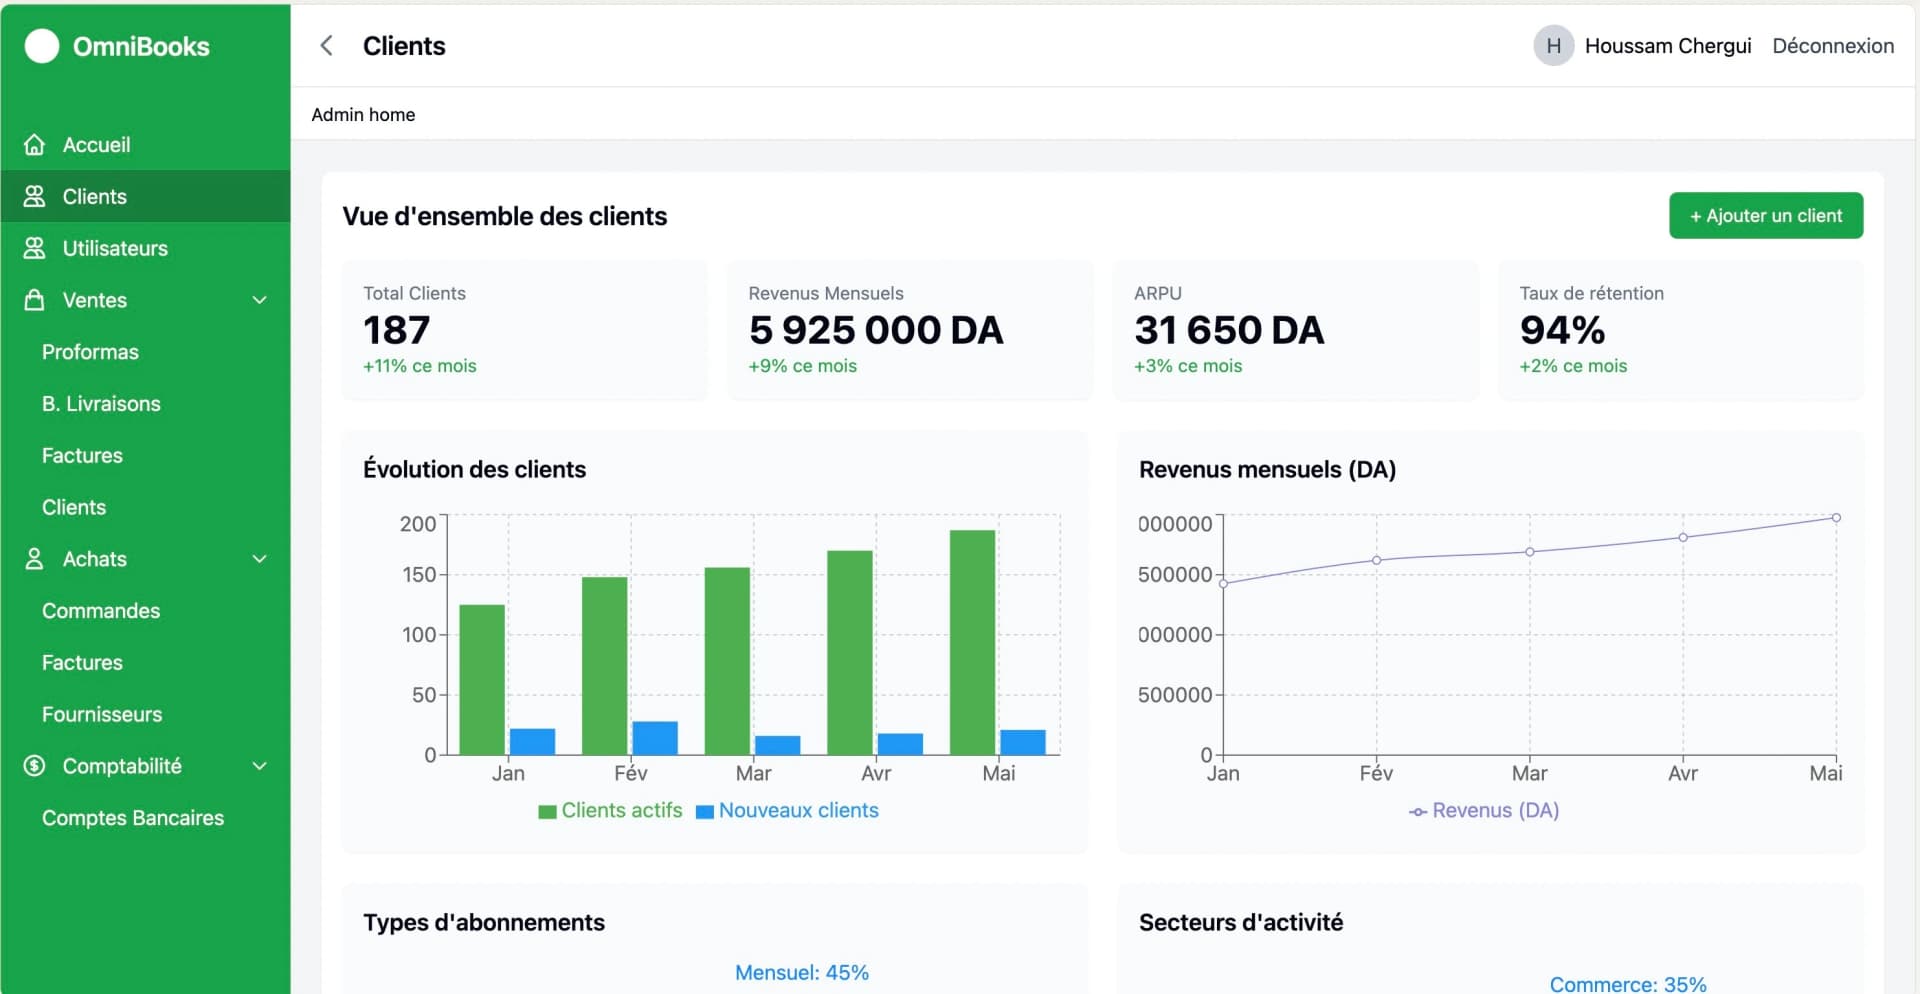Open the Factures entry under Ventes
This screenshot has width=1920, height=994.
click(x=82, y=455)
